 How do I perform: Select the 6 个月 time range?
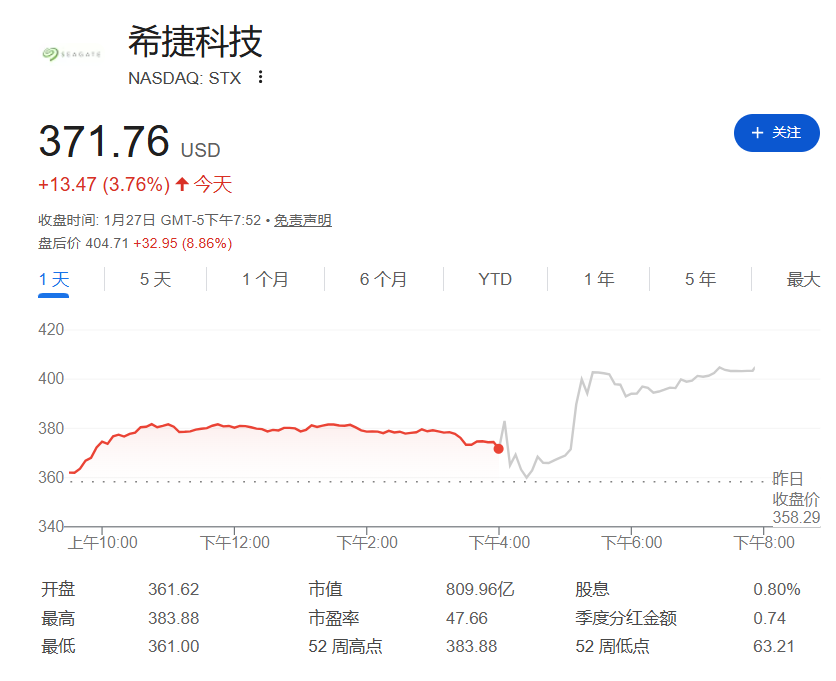(x=381, y=280)
